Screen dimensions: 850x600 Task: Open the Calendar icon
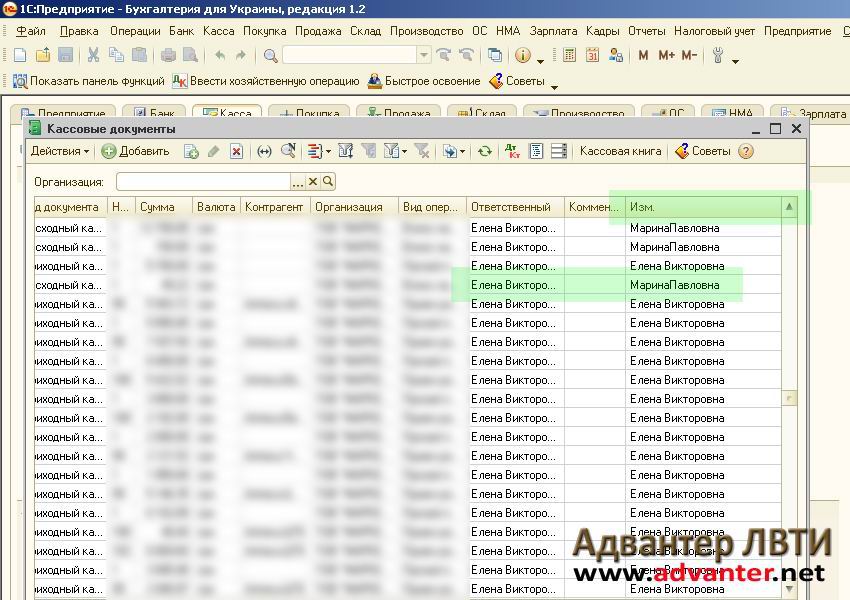[x=592, y=55]
